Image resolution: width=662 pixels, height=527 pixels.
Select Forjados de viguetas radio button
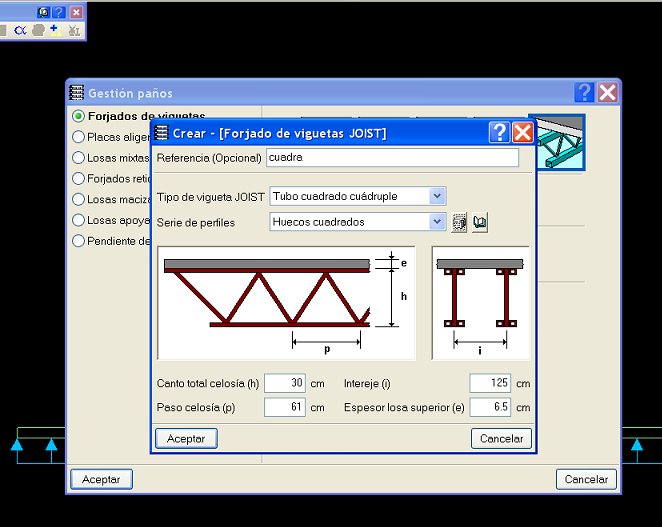pos(79,116)
